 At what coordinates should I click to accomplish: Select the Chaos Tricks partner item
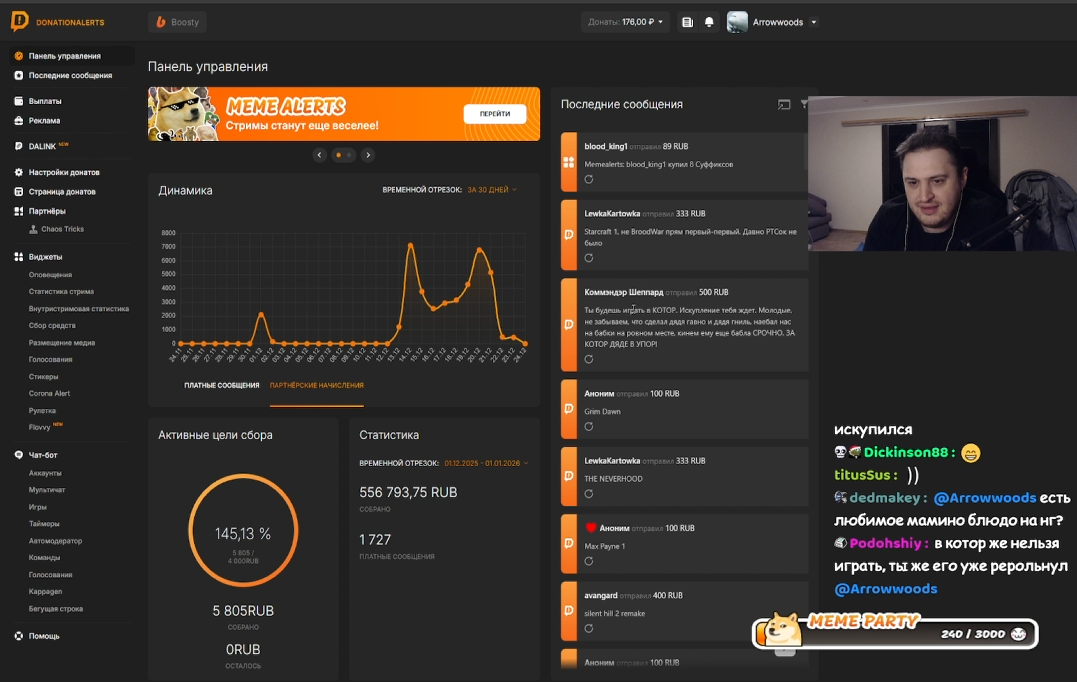click(x=62, y=229)
